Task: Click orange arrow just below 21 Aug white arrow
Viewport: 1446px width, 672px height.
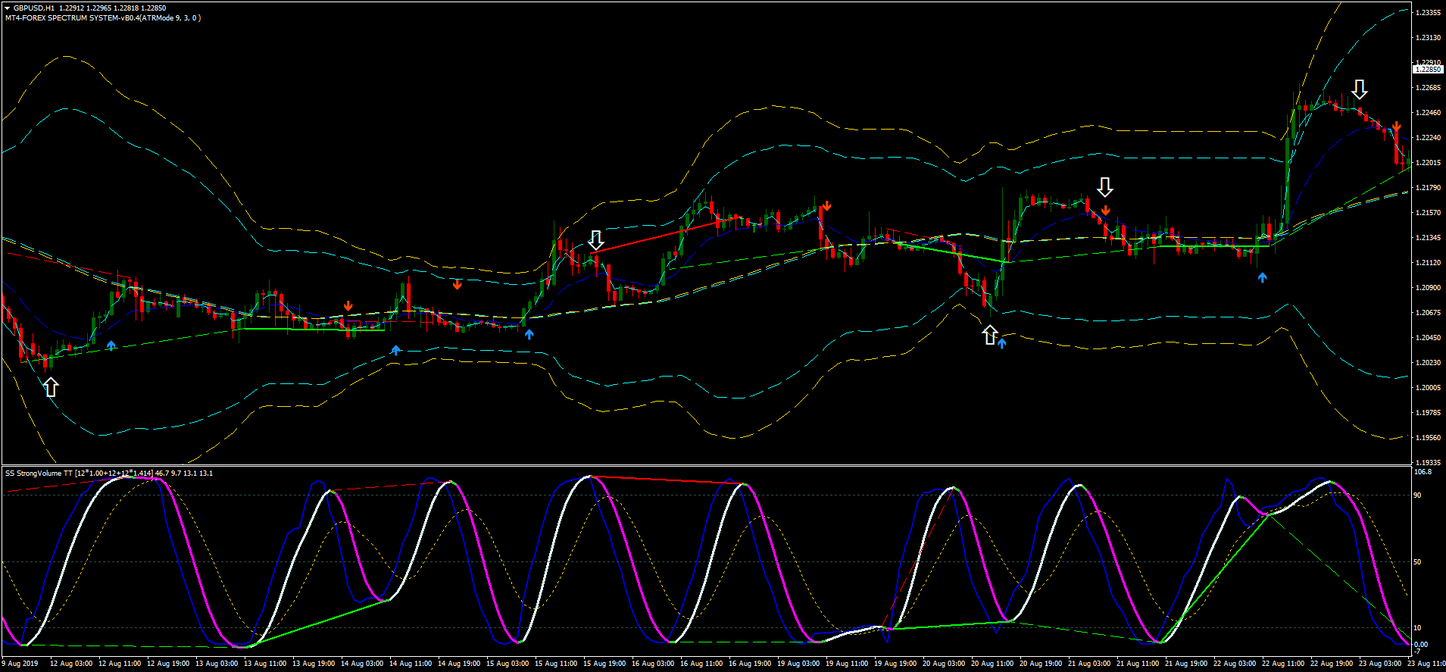Action: tap(1106, 210)
